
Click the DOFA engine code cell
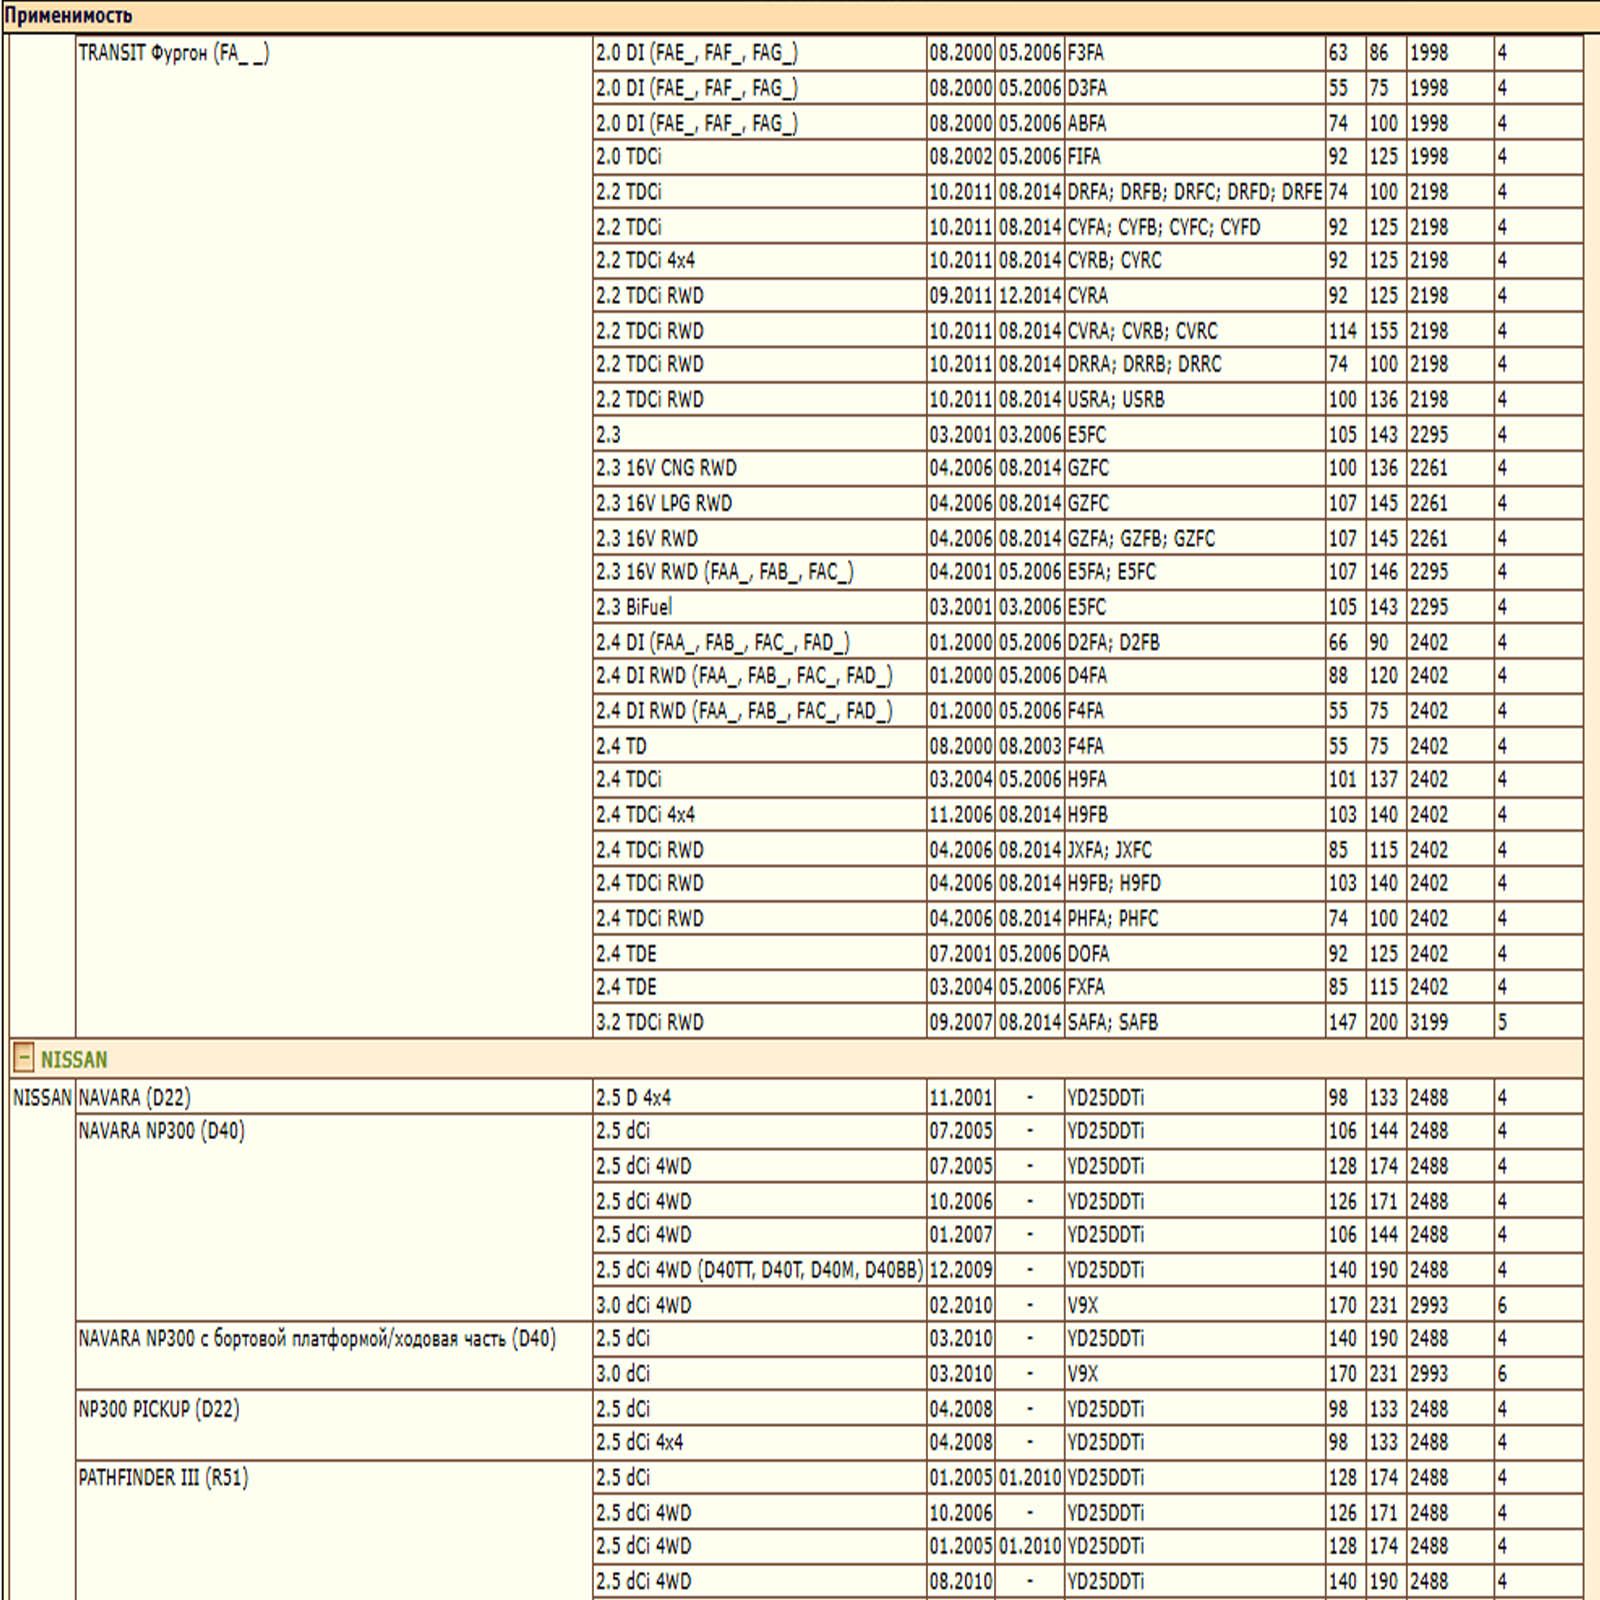tap(1088, 953)
